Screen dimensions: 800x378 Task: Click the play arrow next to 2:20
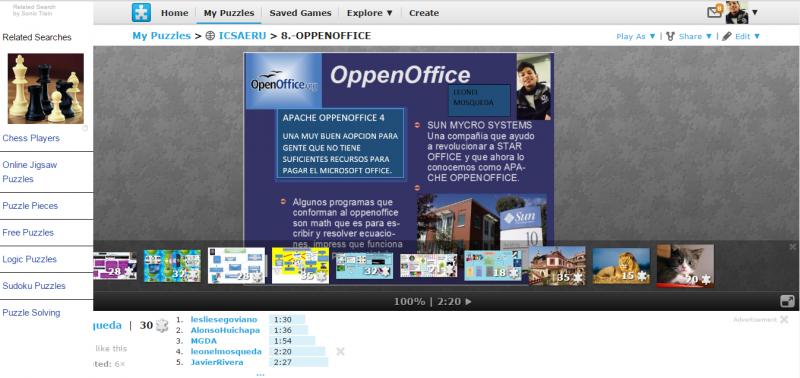(468, 301)
